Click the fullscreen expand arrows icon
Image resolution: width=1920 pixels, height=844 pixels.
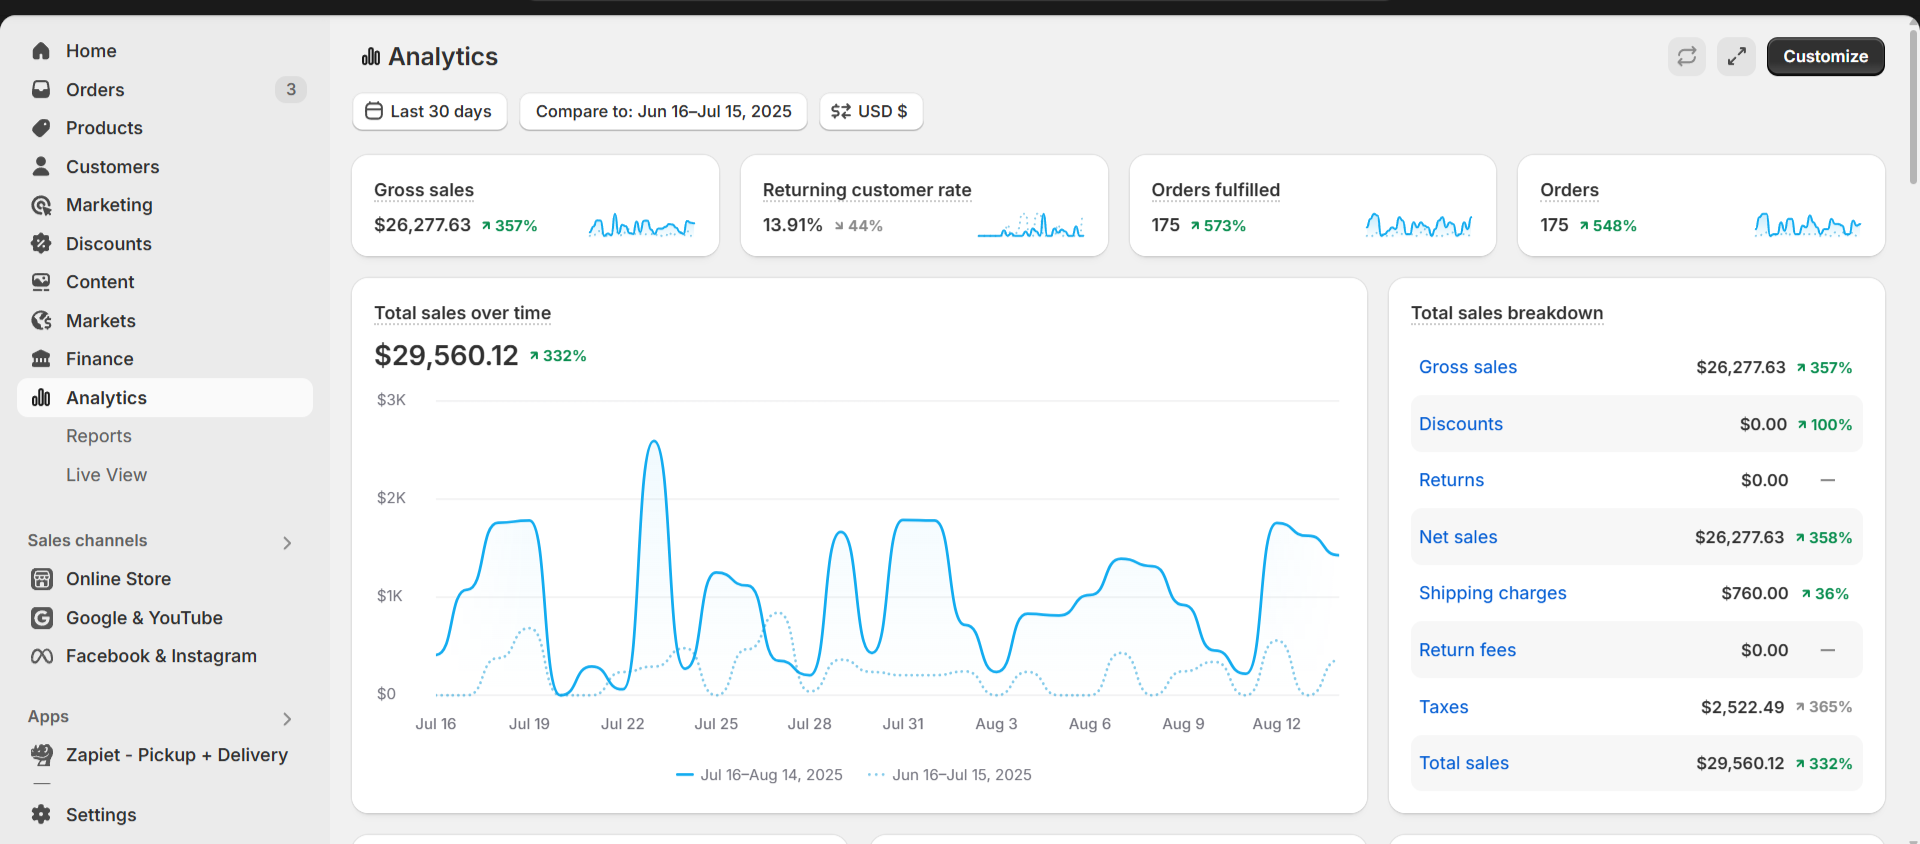[1737, 56]
